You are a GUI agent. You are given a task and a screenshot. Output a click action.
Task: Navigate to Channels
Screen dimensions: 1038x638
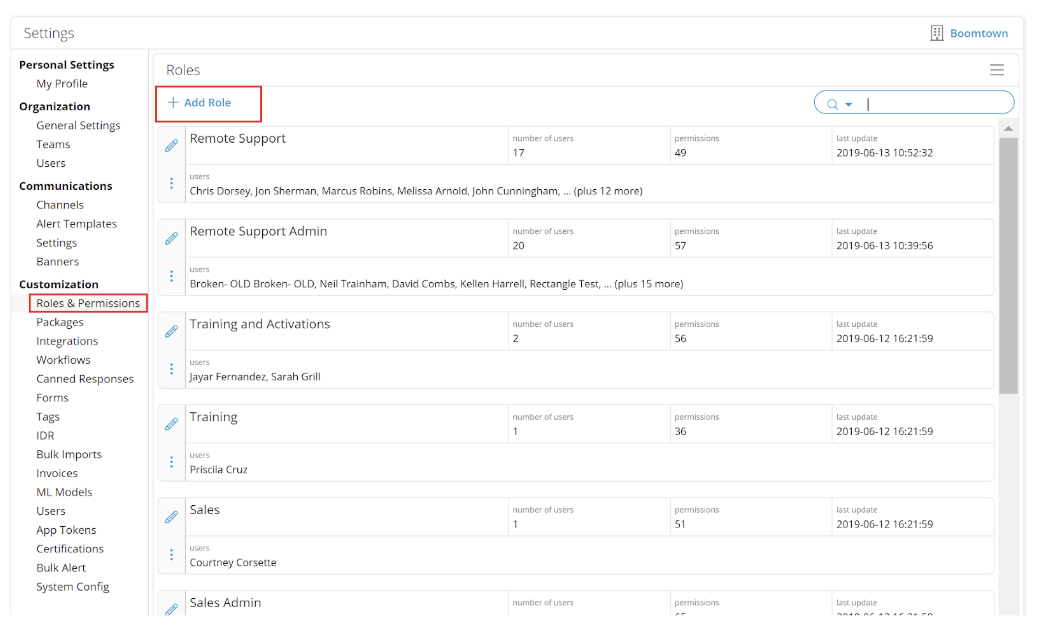pos(60,205)
